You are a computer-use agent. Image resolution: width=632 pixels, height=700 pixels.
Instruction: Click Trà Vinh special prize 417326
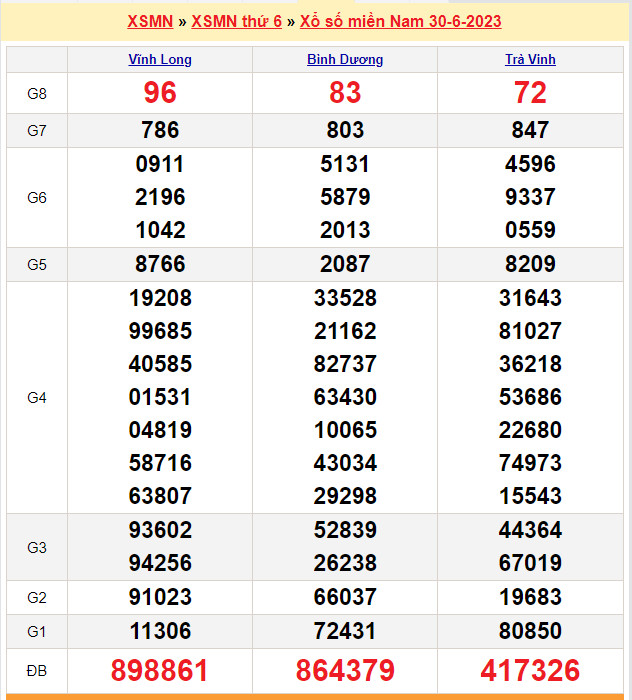[x=530, y=670]
